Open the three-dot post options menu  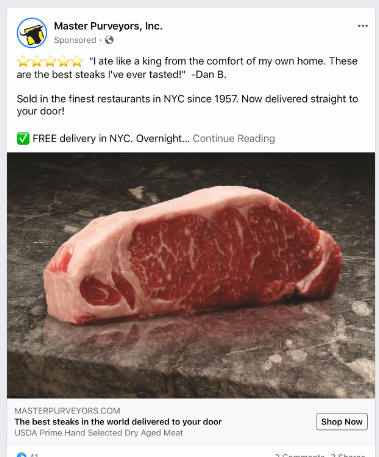coord(363,26)
